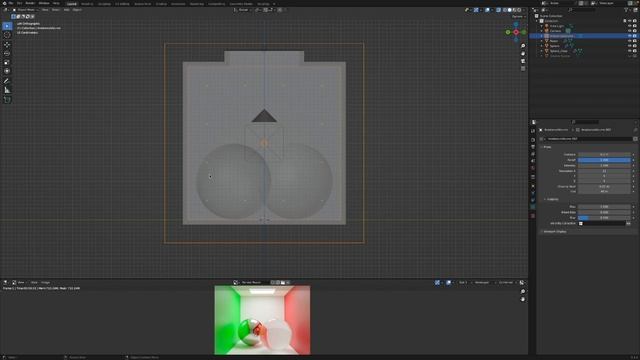
Task: Collapse the Visibility panel
Action: point(552,199)
